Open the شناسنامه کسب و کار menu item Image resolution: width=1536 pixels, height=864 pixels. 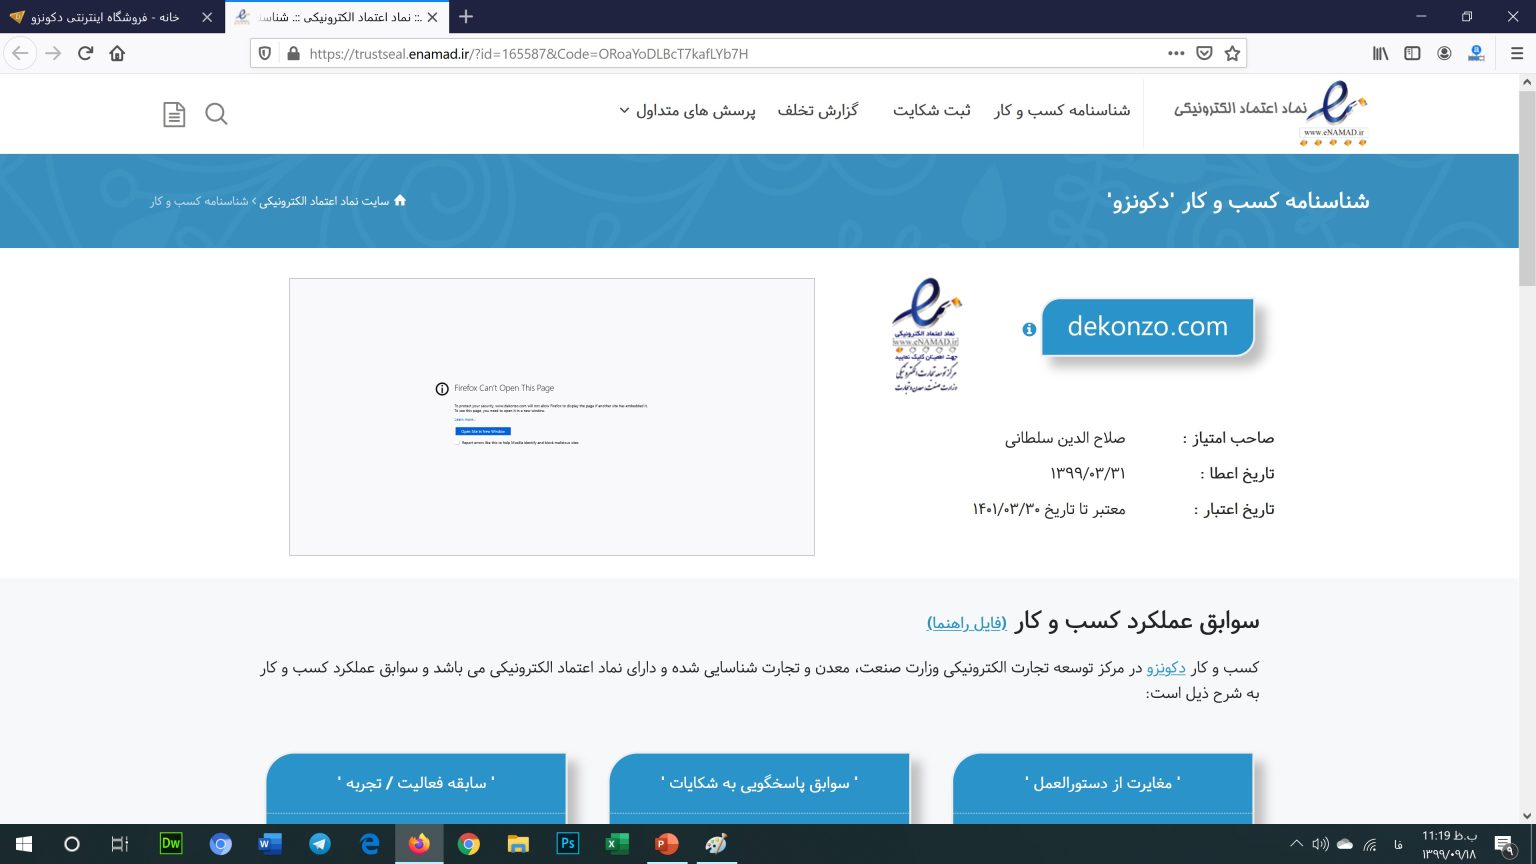pos(1062,110)
